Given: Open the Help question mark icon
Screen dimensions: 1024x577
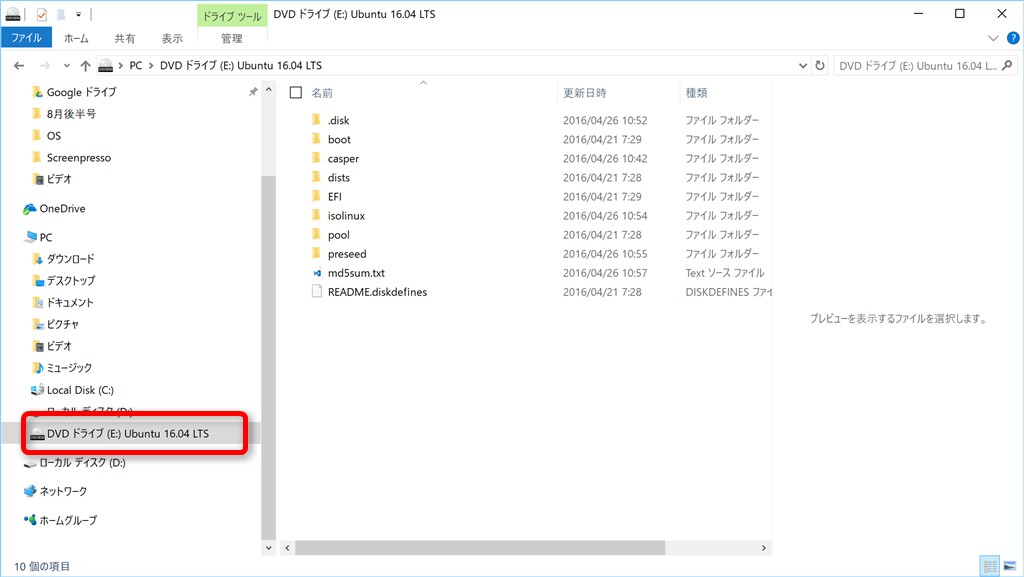Looking at the screenshot, I should click(1013, 39).
